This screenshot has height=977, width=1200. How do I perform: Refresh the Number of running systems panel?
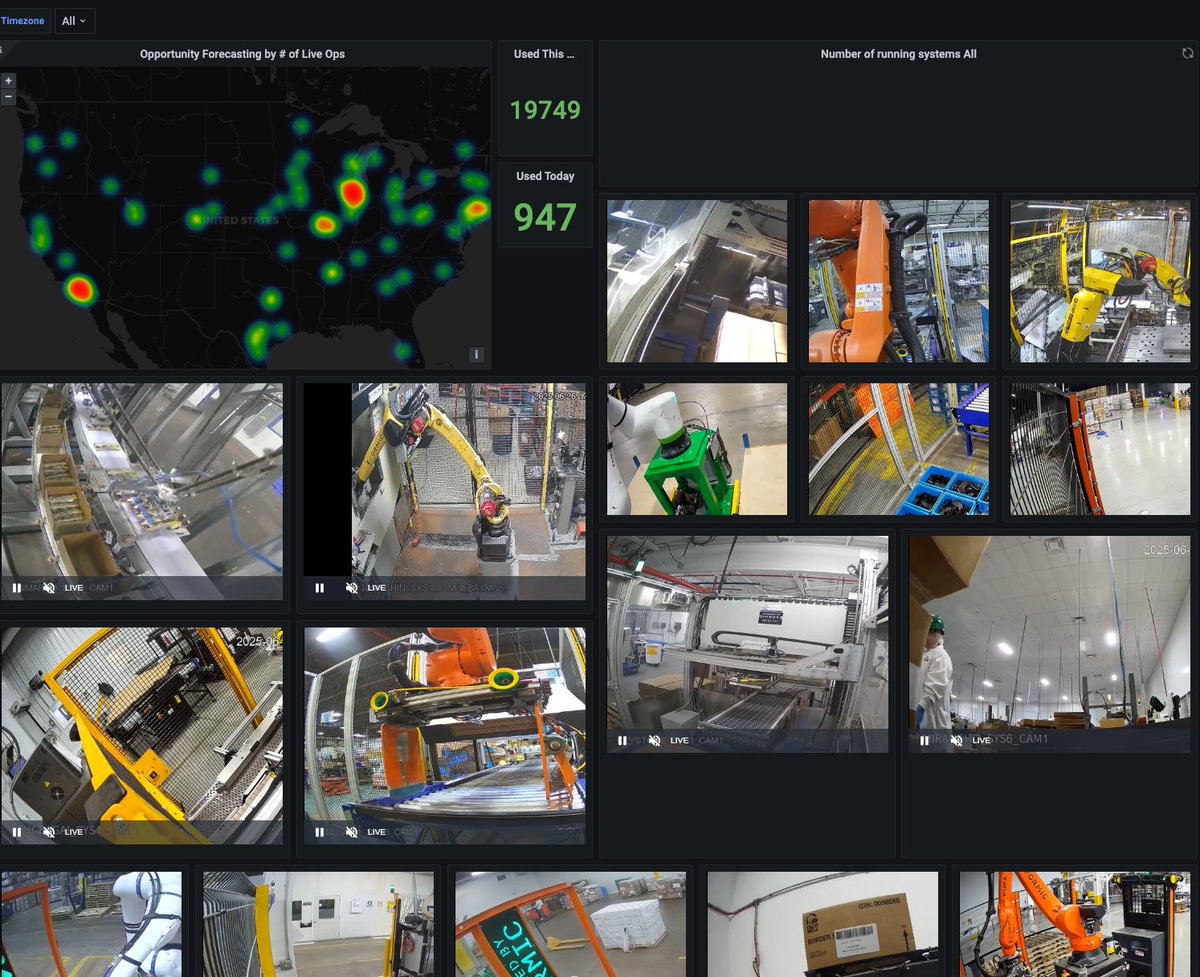click(x=1186, y=53)
